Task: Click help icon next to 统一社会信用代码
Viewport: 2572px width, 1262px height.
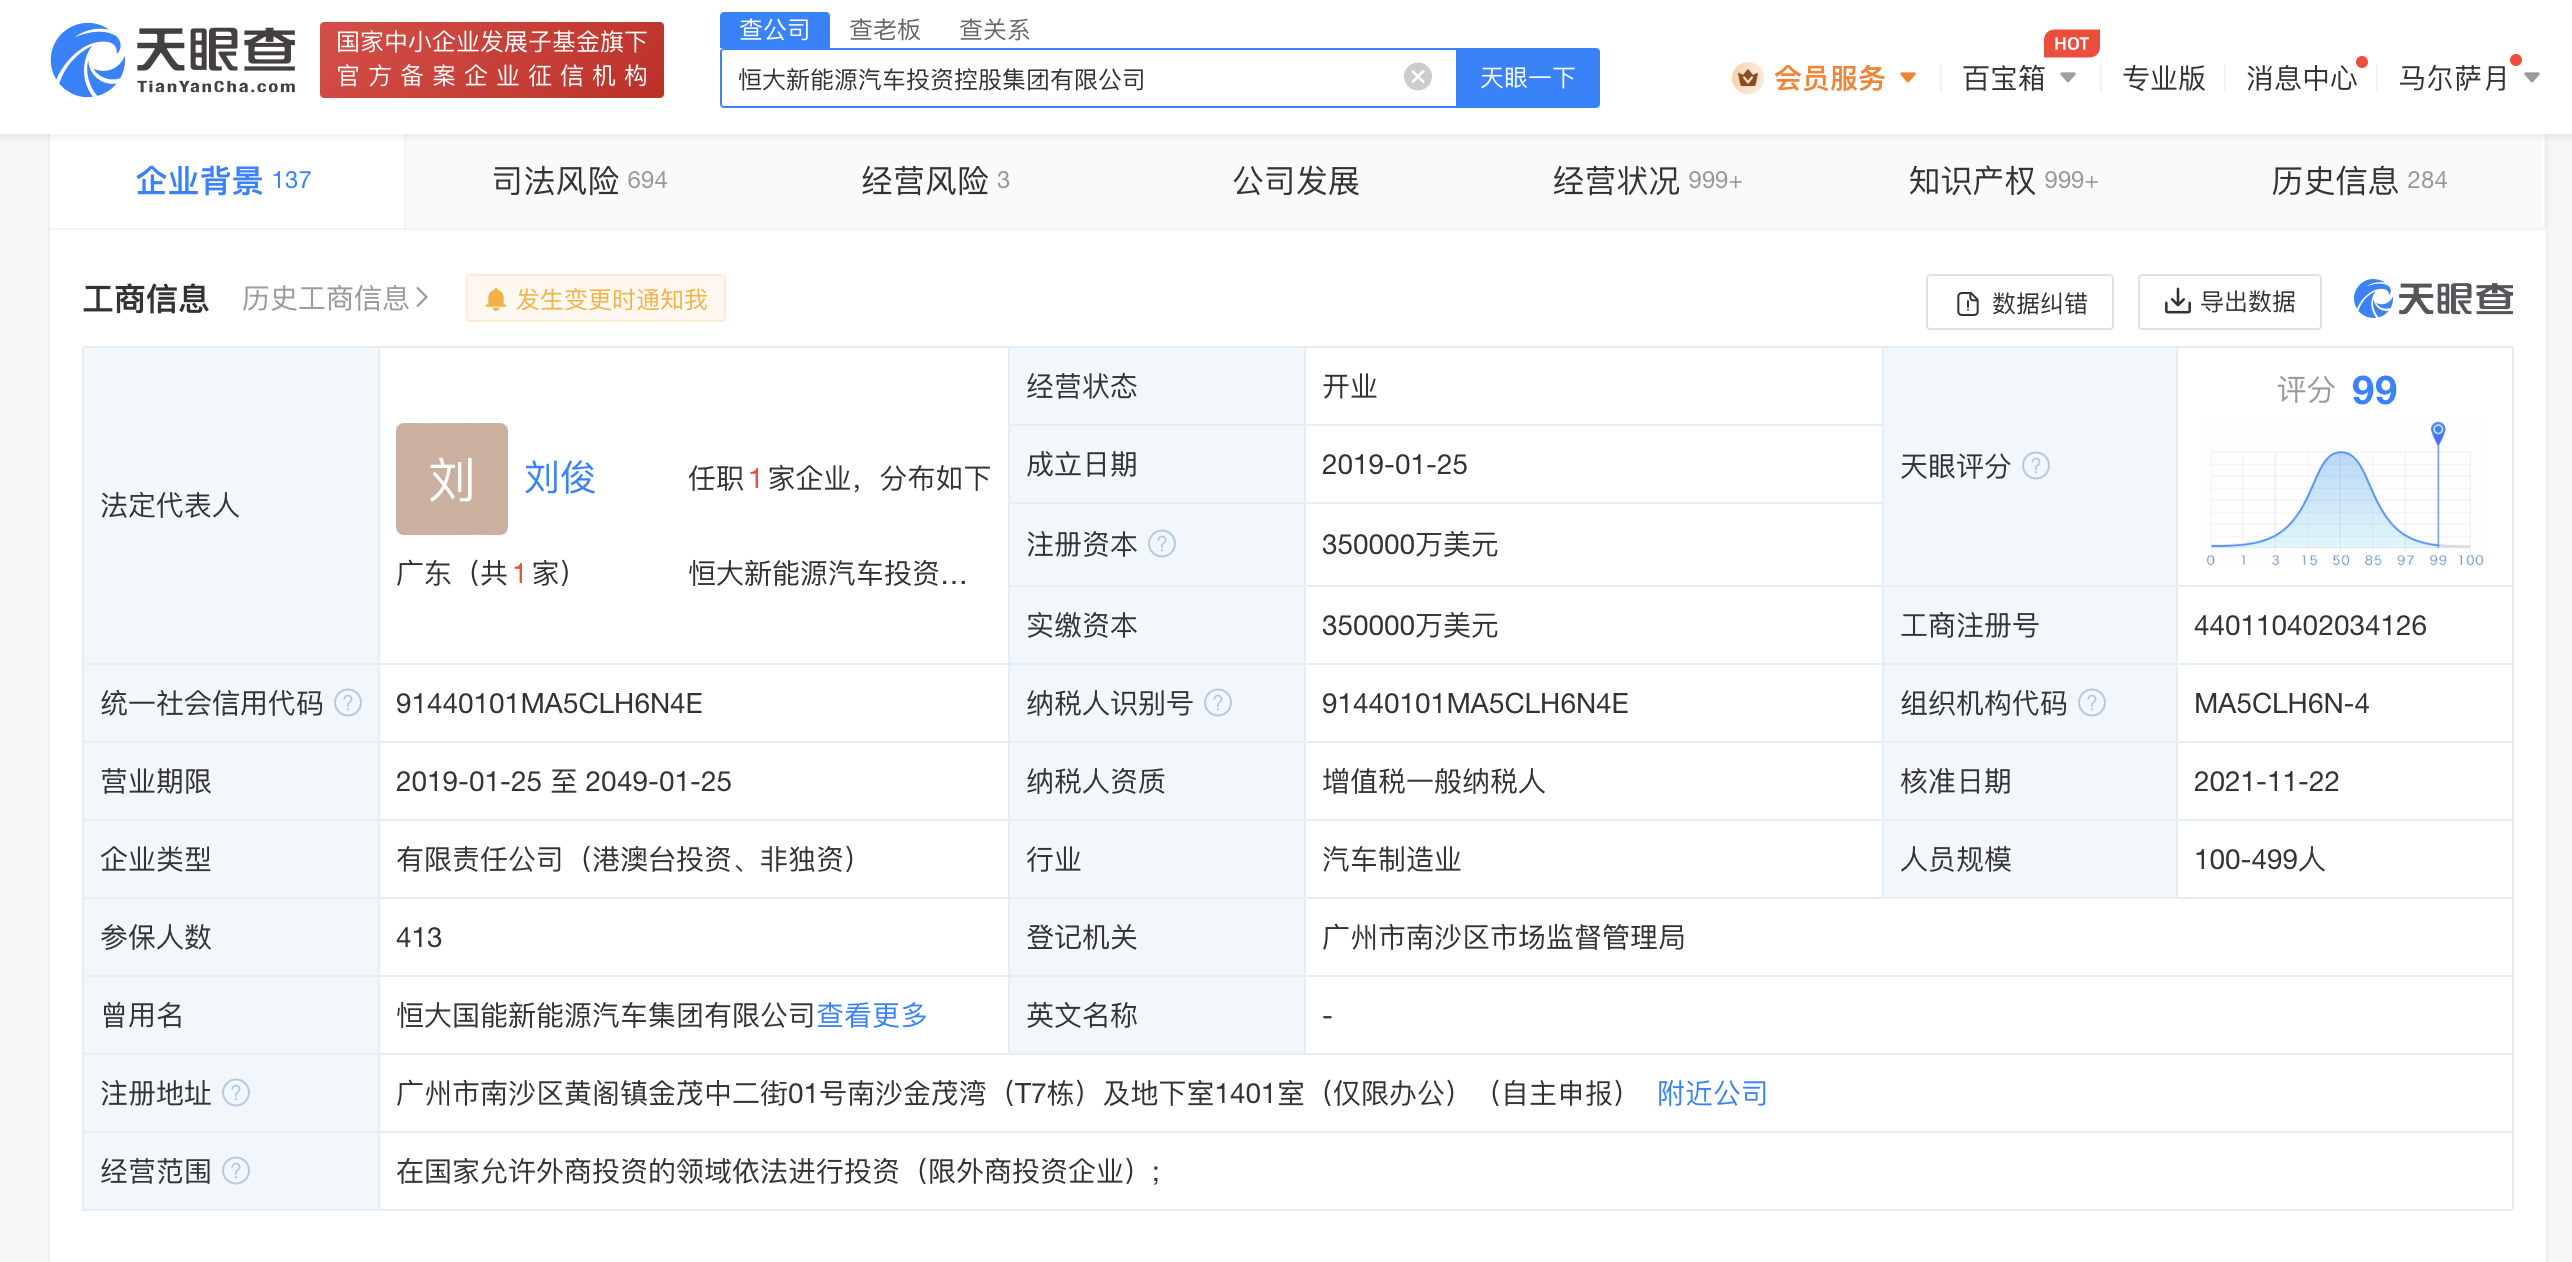Action: (348, 702)
